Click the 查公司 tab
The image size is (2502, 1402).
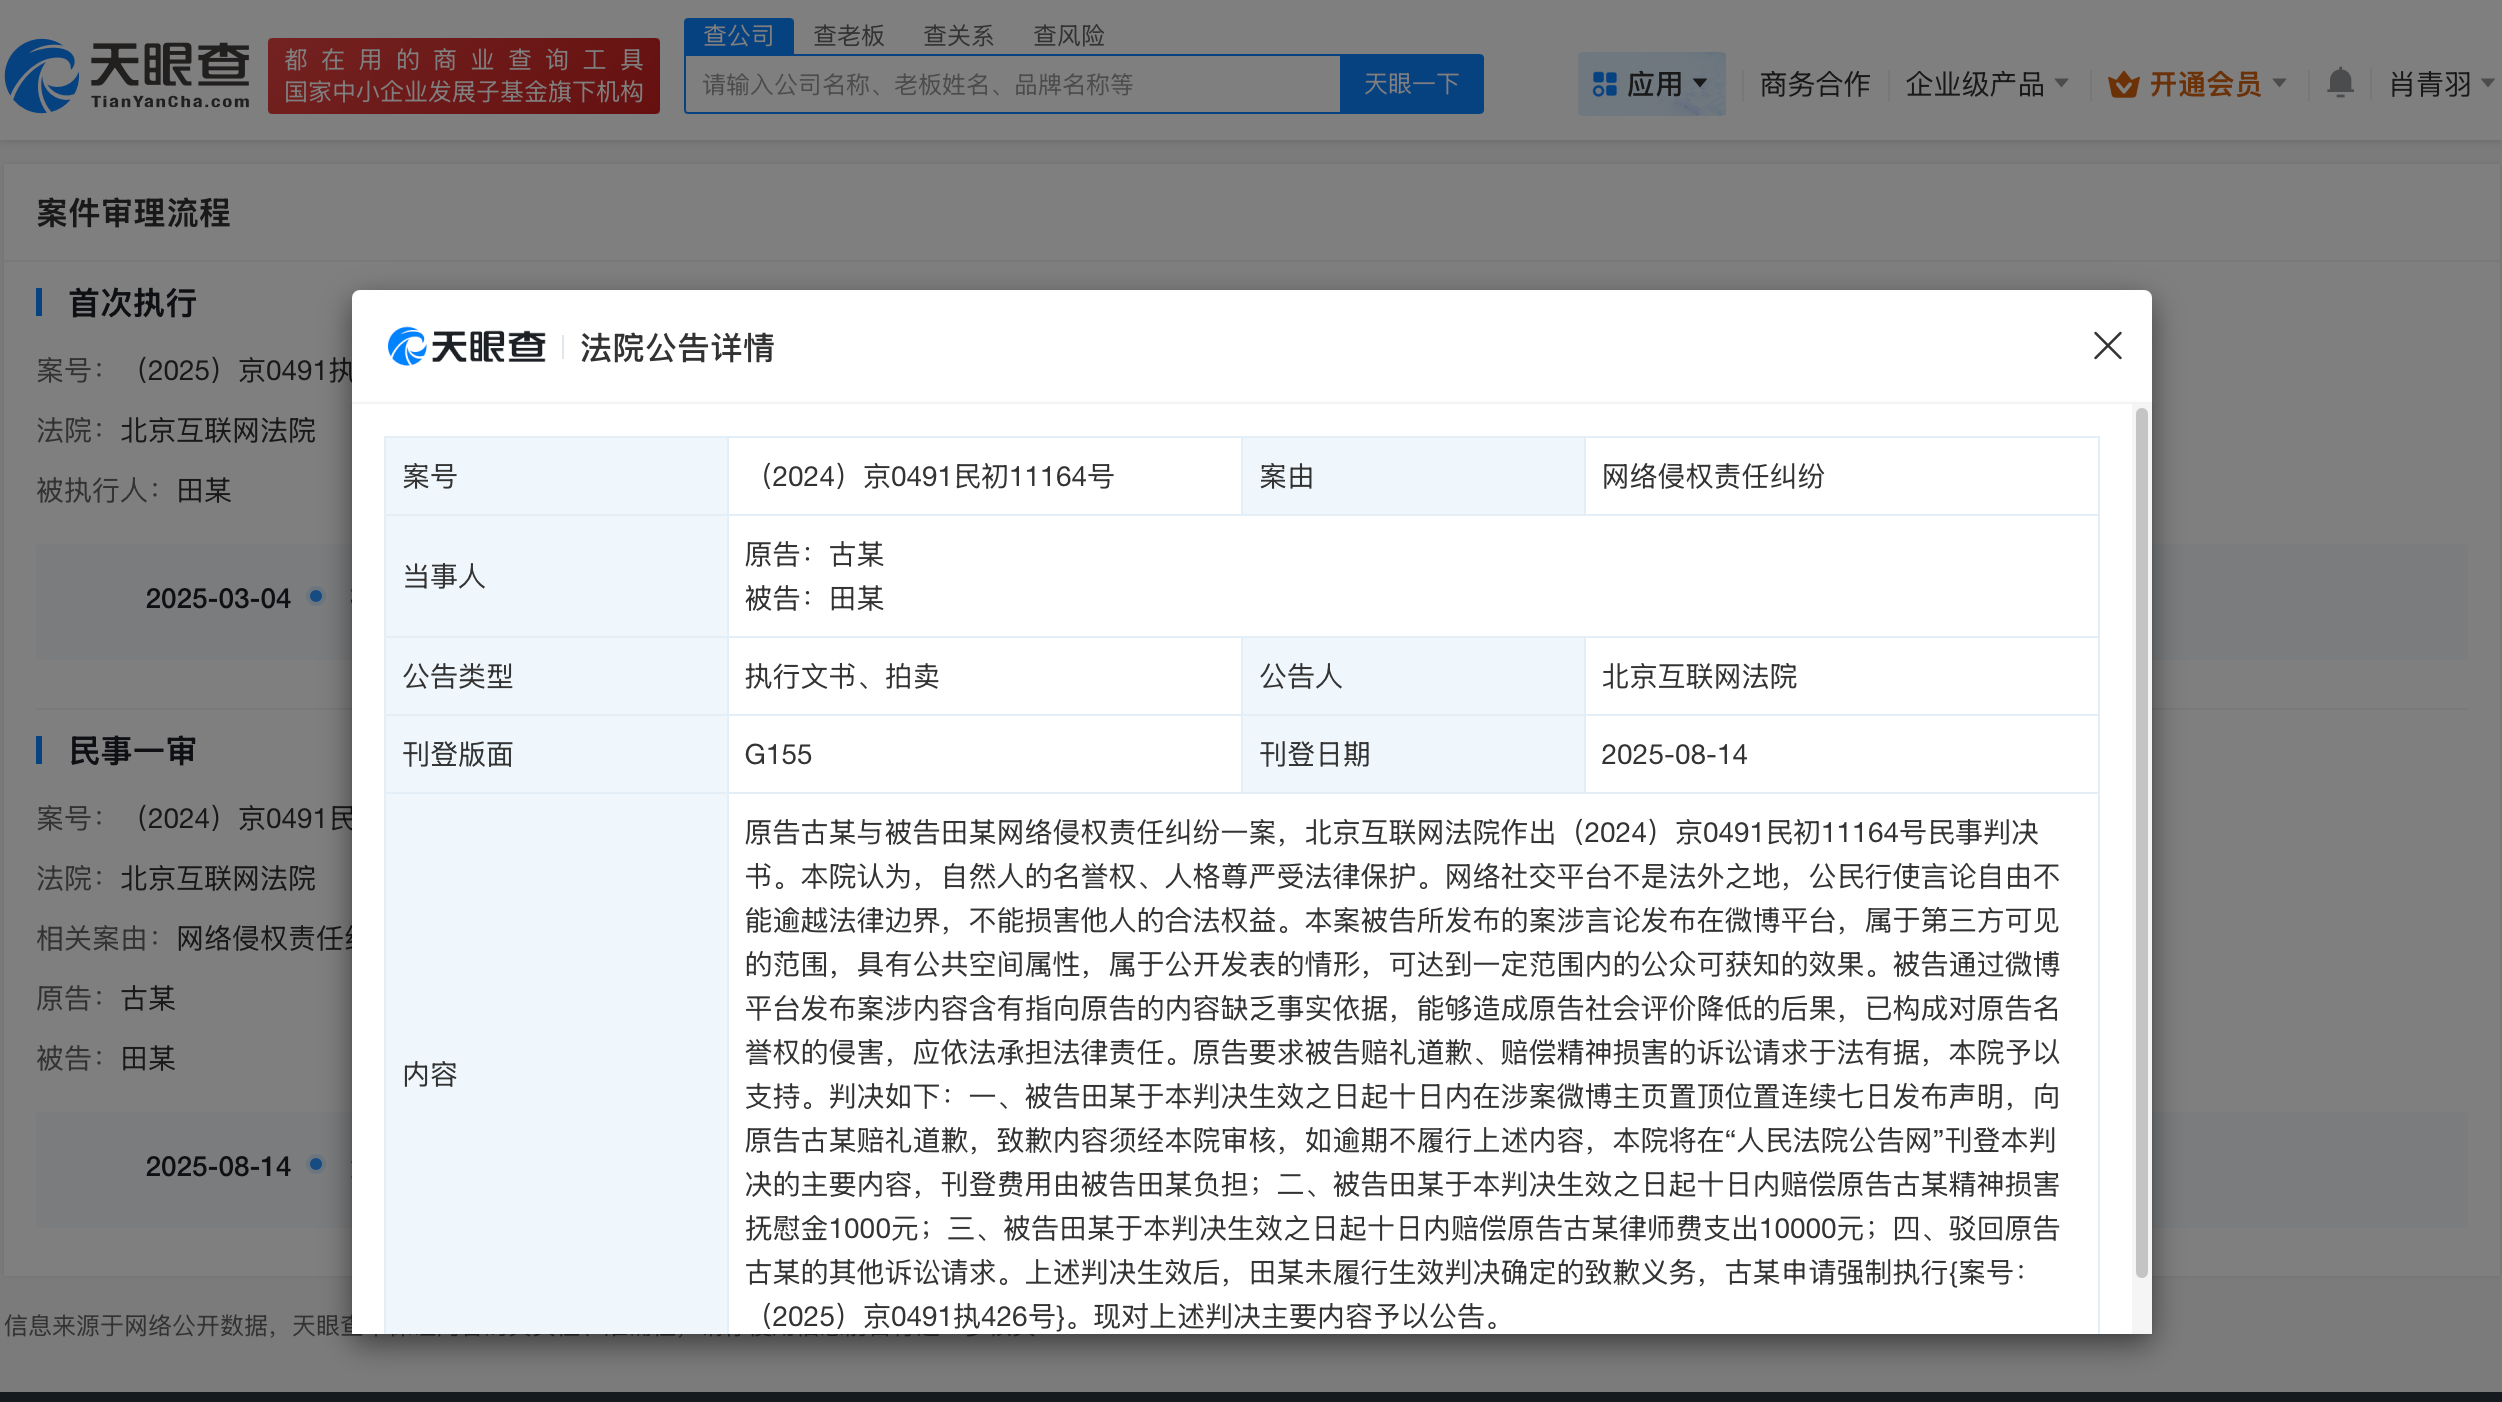(739, 34)
